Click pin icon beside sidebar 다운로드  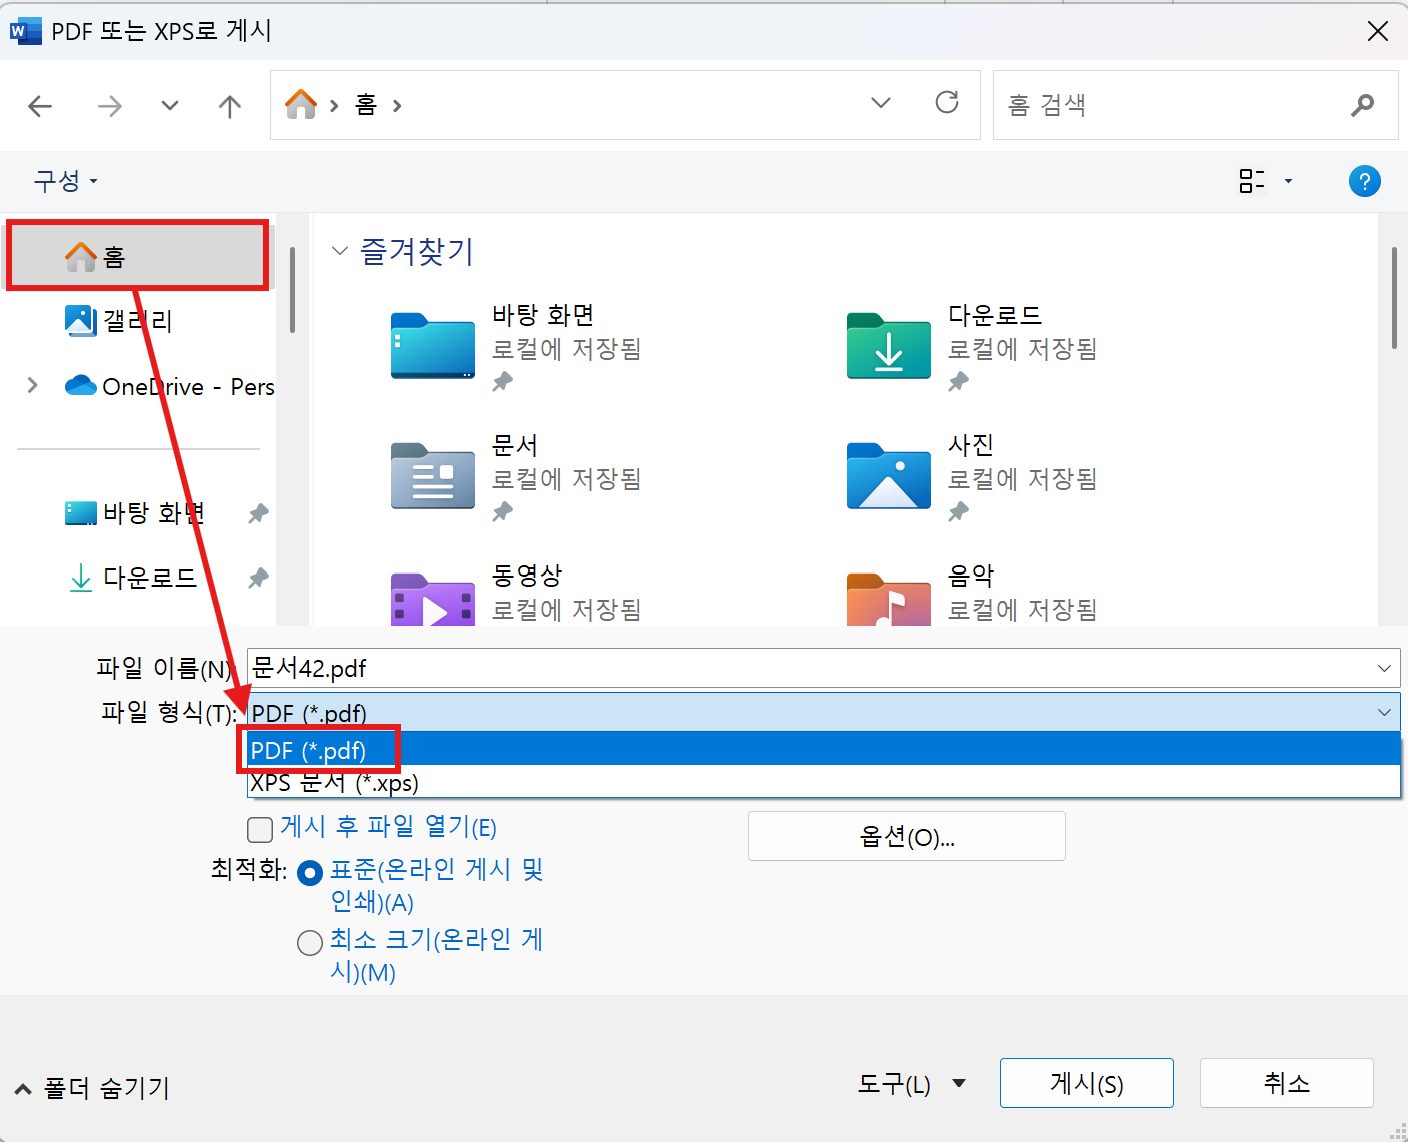click(259, 578)
